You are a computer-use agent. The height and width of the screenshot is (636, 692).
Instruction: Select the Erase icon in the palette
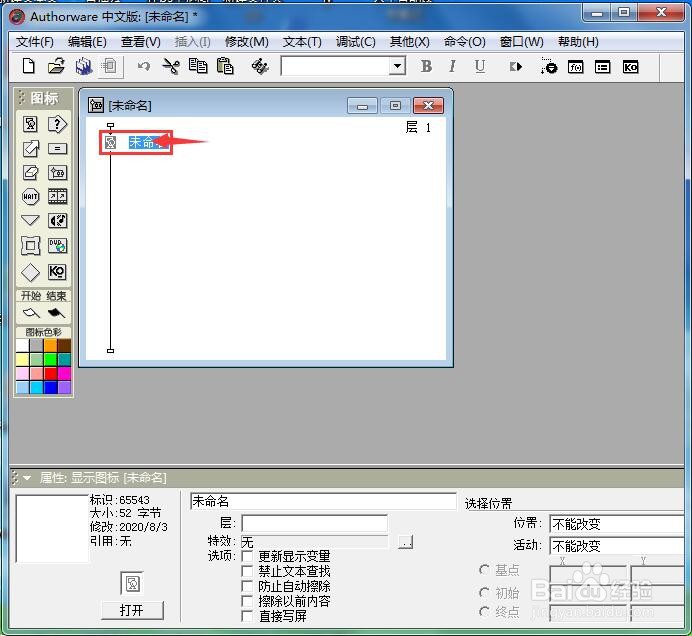tap(30, 173)
